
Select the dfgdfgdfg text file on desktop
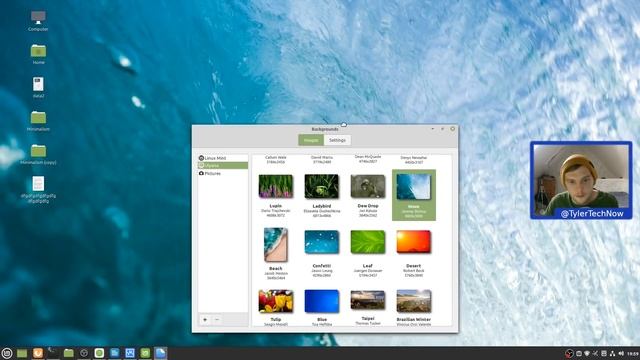point(38,189)
